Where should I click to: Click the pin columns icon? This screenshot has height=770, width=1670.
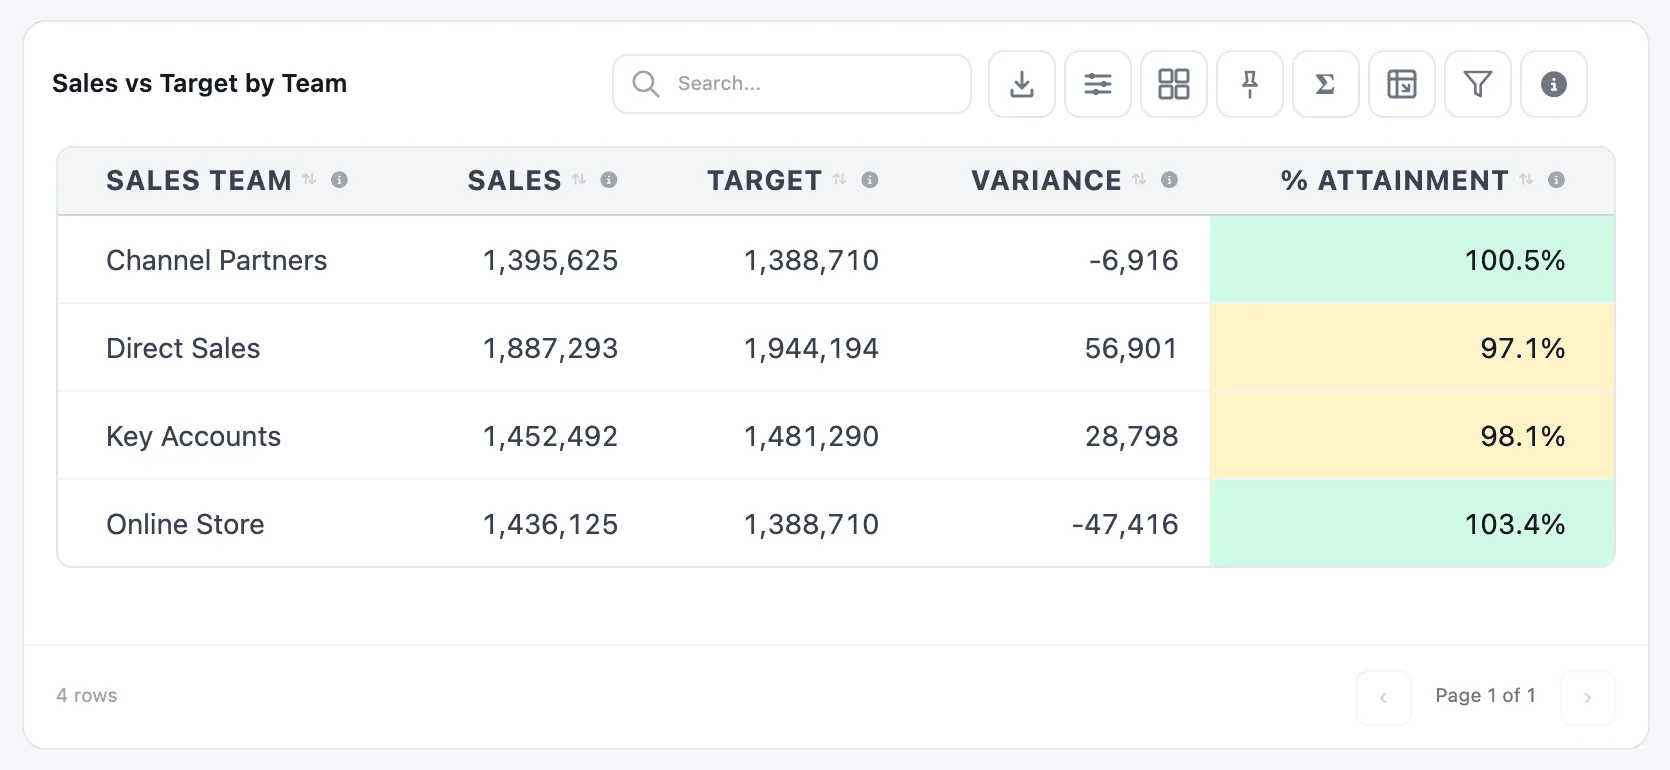coord(1250,84)
